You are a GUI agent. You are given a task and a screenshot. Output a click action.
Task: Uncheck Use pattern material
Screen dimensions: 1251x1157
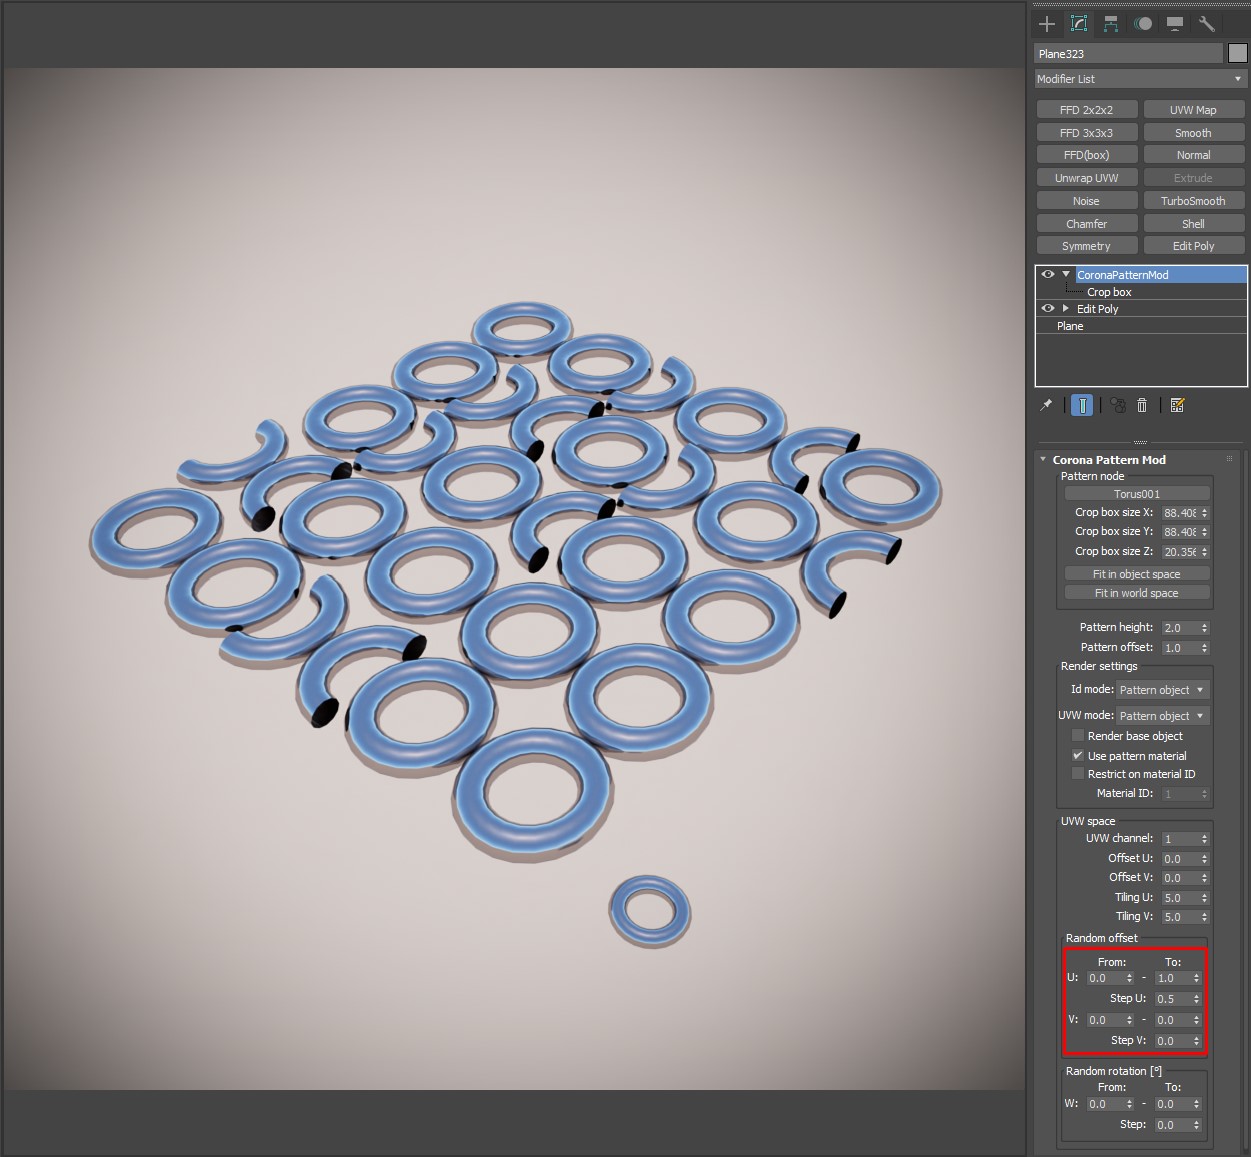(1078, 756)
